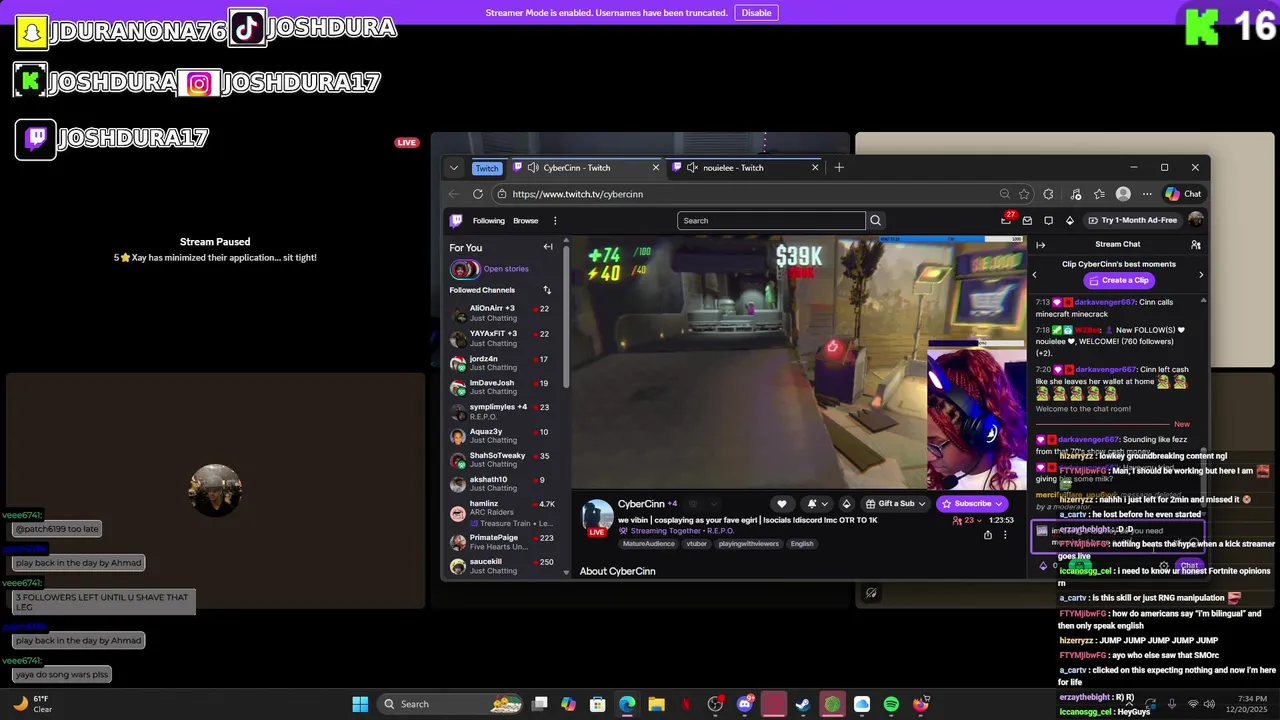Open Spotify from the taskbar
This screenshot has height=720, width=1280.
click(x=891, y=704)
